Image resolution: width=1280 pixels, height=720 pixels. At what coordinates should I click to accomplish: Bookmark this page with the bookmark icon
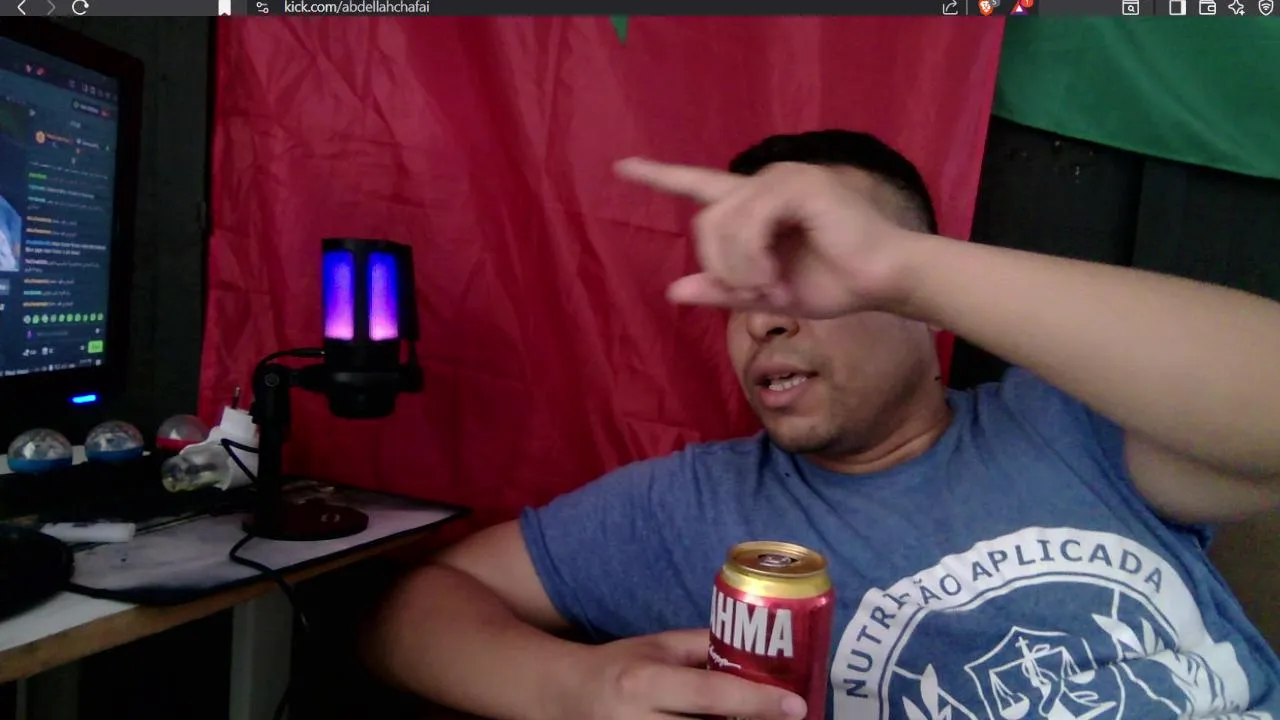pyautogui.click(x=225, y=7)
